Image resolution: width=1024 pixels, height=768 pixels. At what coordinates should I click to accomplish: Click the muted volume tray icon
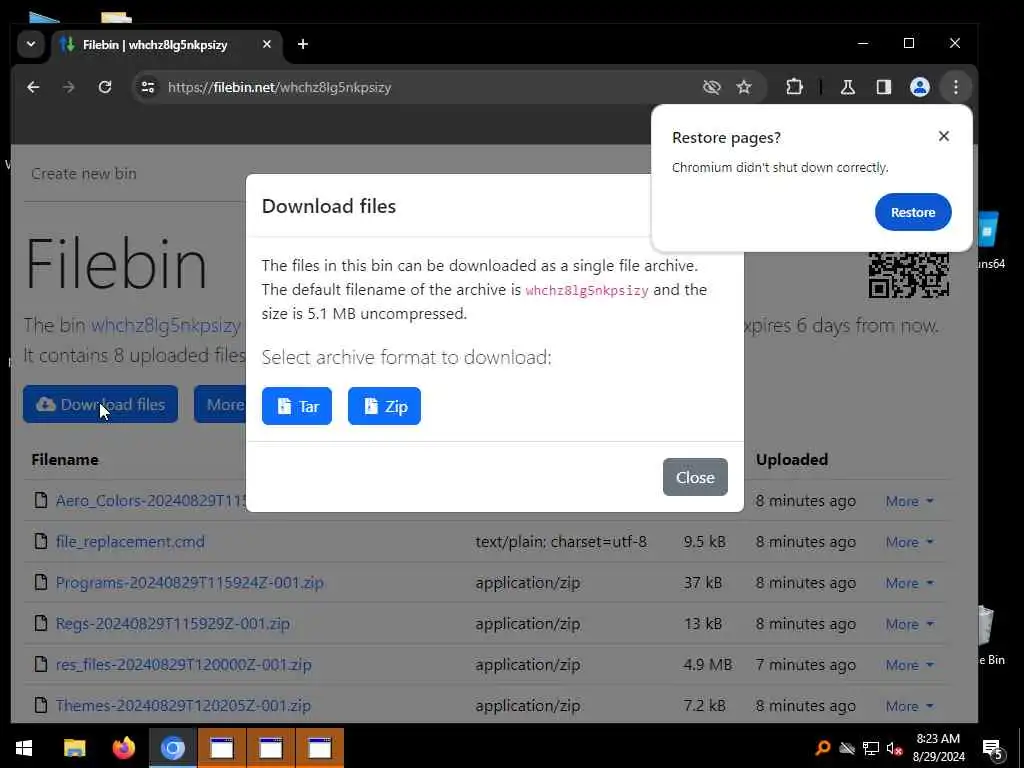click(894, 748)
